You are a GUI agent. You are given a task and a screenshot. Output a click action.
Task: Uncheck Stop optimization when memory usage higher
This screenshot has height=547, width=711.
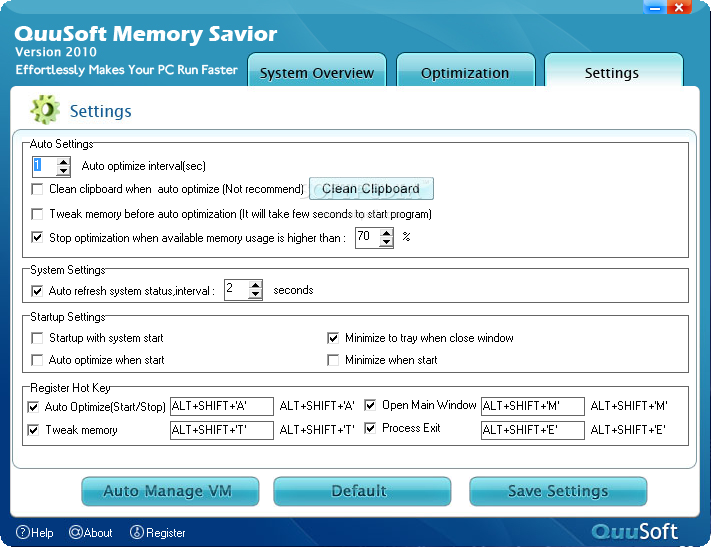pyautogui.click(x=37, y=237)
